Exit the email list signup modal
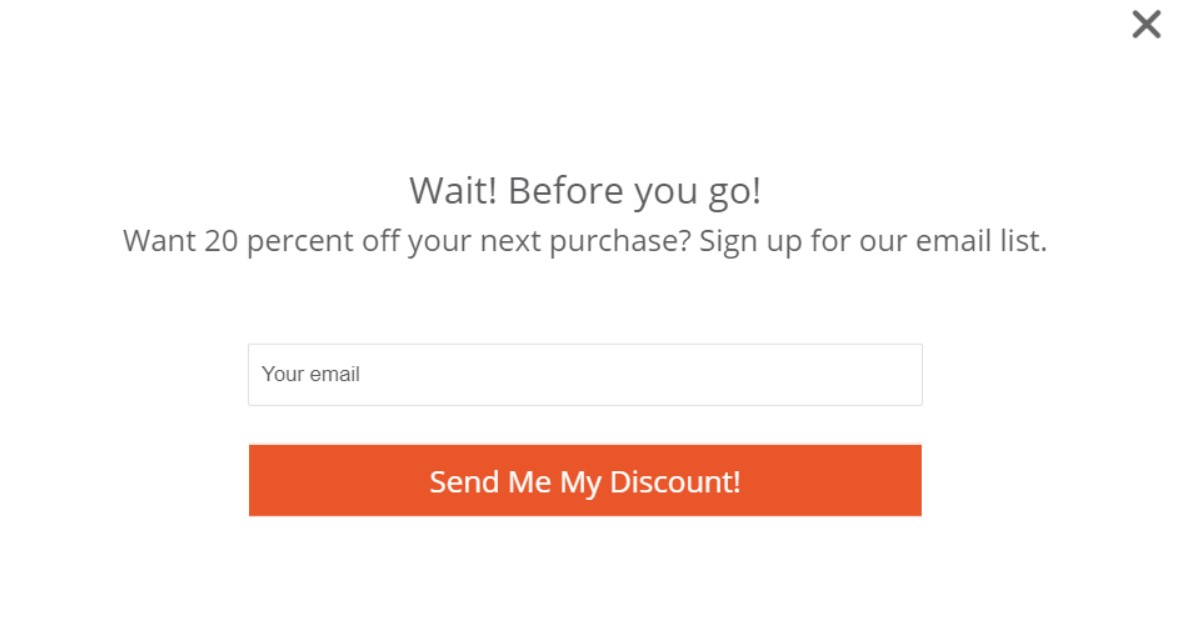Screen dimensions: 1182x637 1146,25
